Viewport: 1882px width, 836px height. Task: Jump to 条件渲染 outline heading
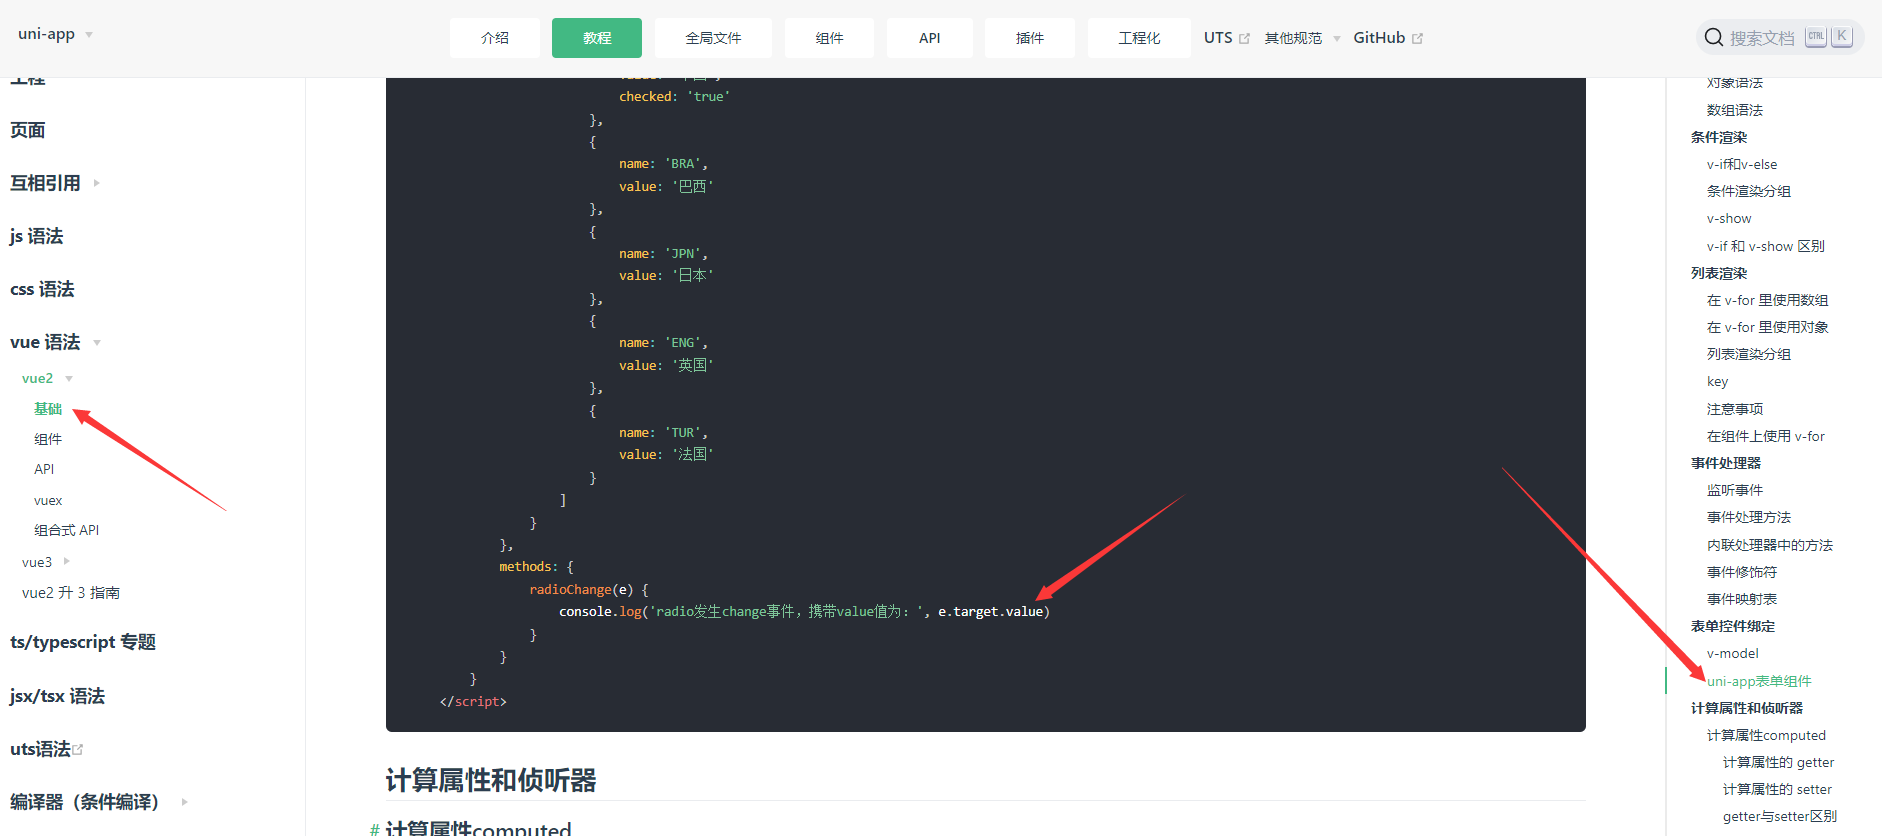tap(1719, 137)
